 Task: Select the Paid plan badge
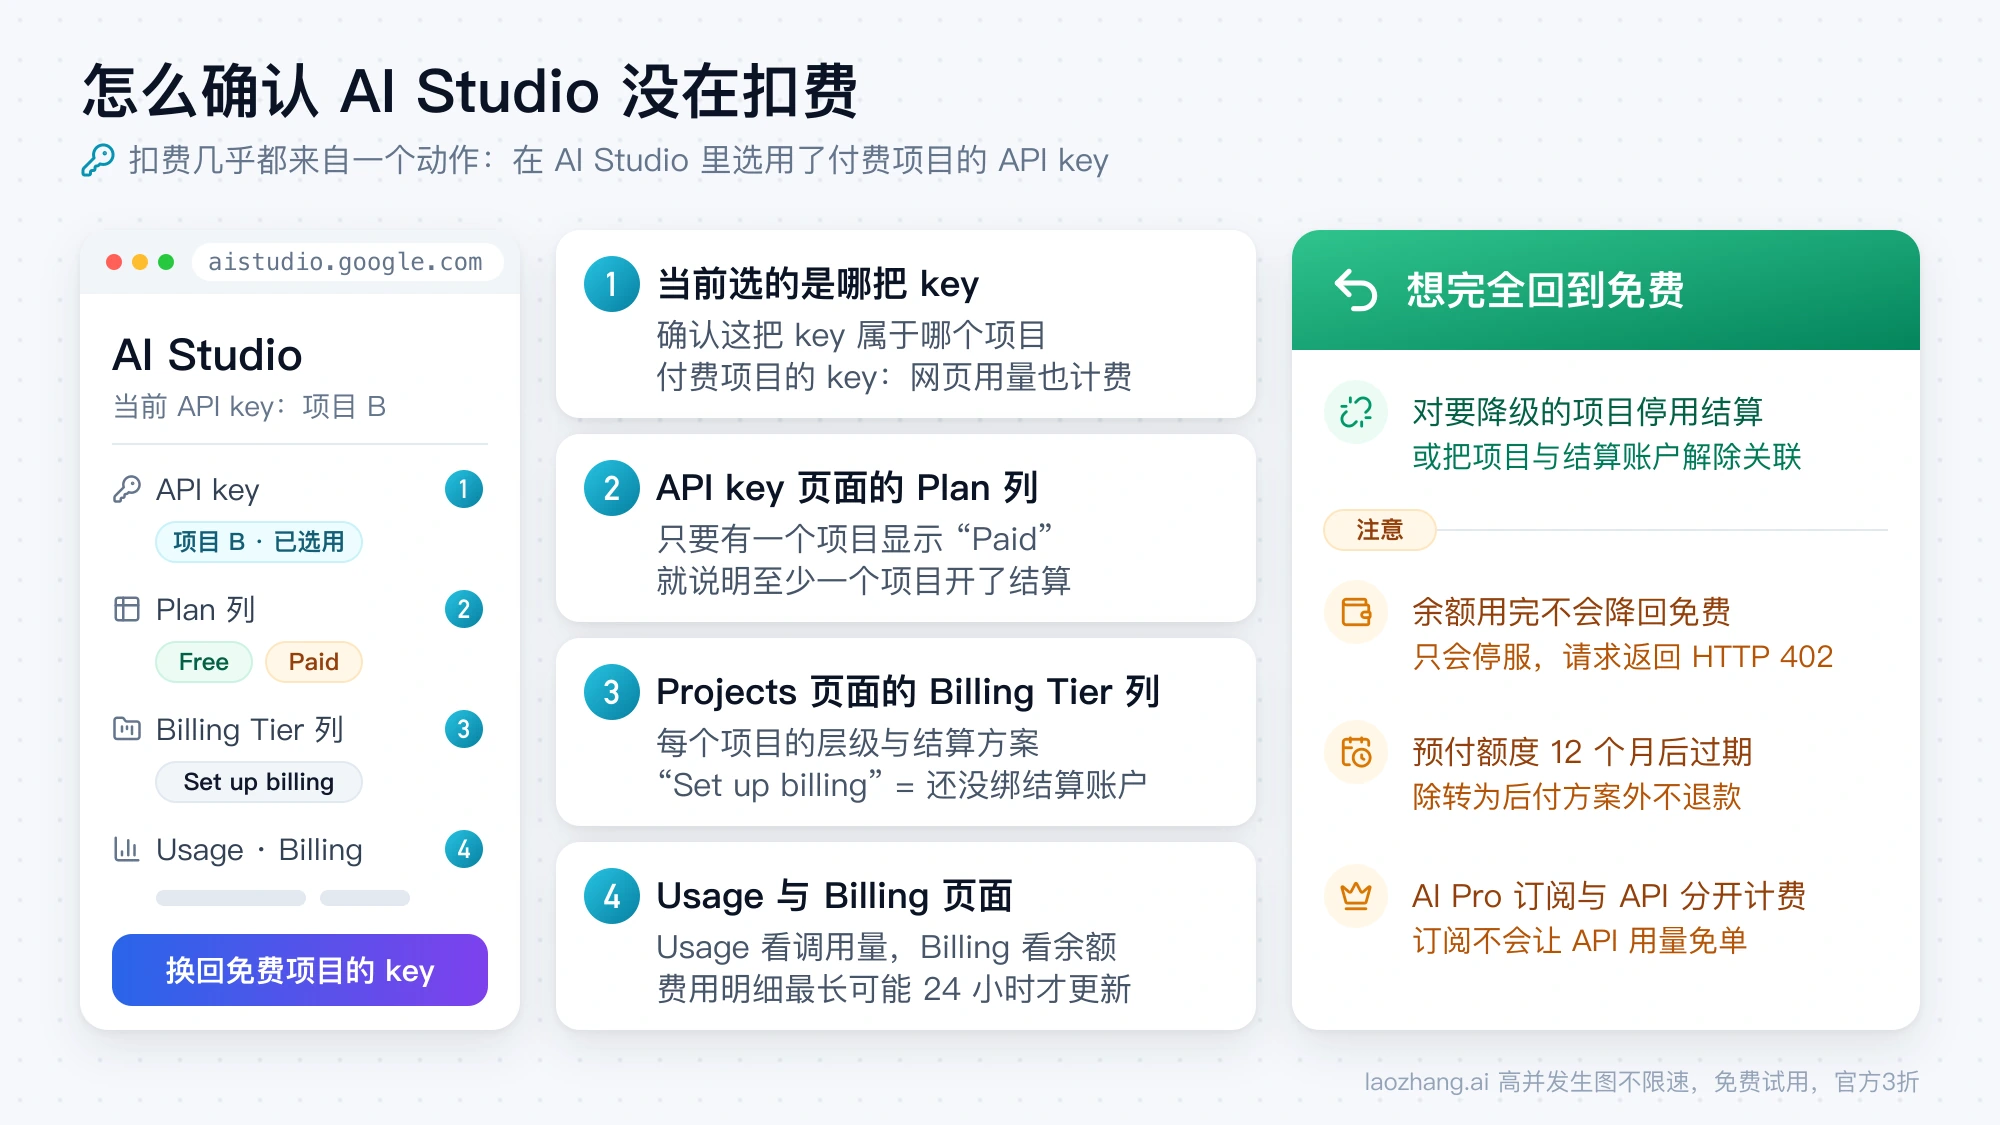[314, 662]
